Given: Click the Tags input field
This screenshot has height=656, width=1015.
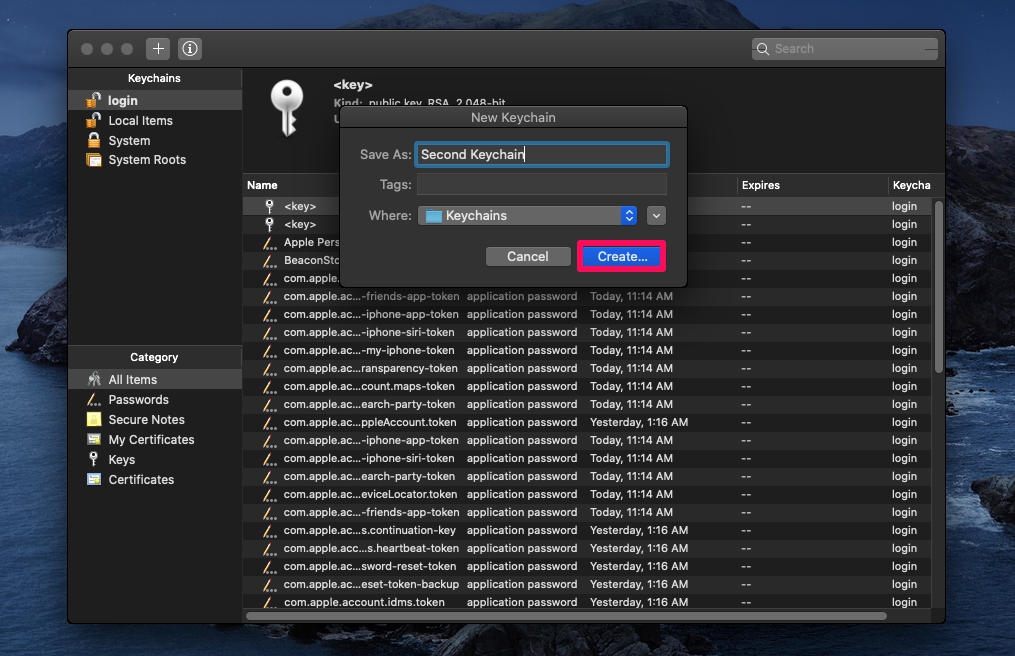Looking at the screenshot, I should coord(540,184).
